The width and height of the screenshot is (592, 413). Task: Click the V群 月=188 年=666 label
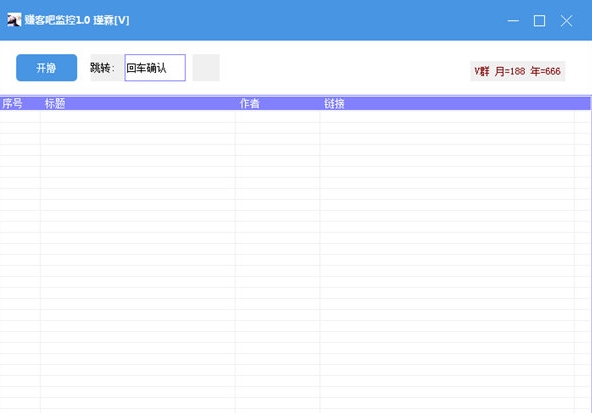pos(517,71)
